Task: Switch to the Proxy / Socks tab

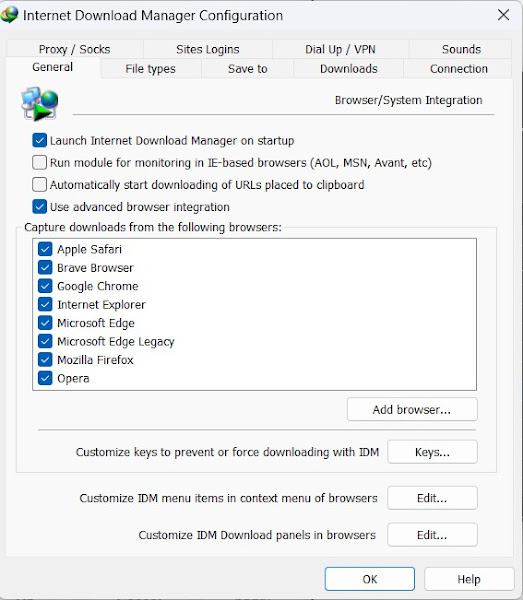Action: click(x=75, y=49)
